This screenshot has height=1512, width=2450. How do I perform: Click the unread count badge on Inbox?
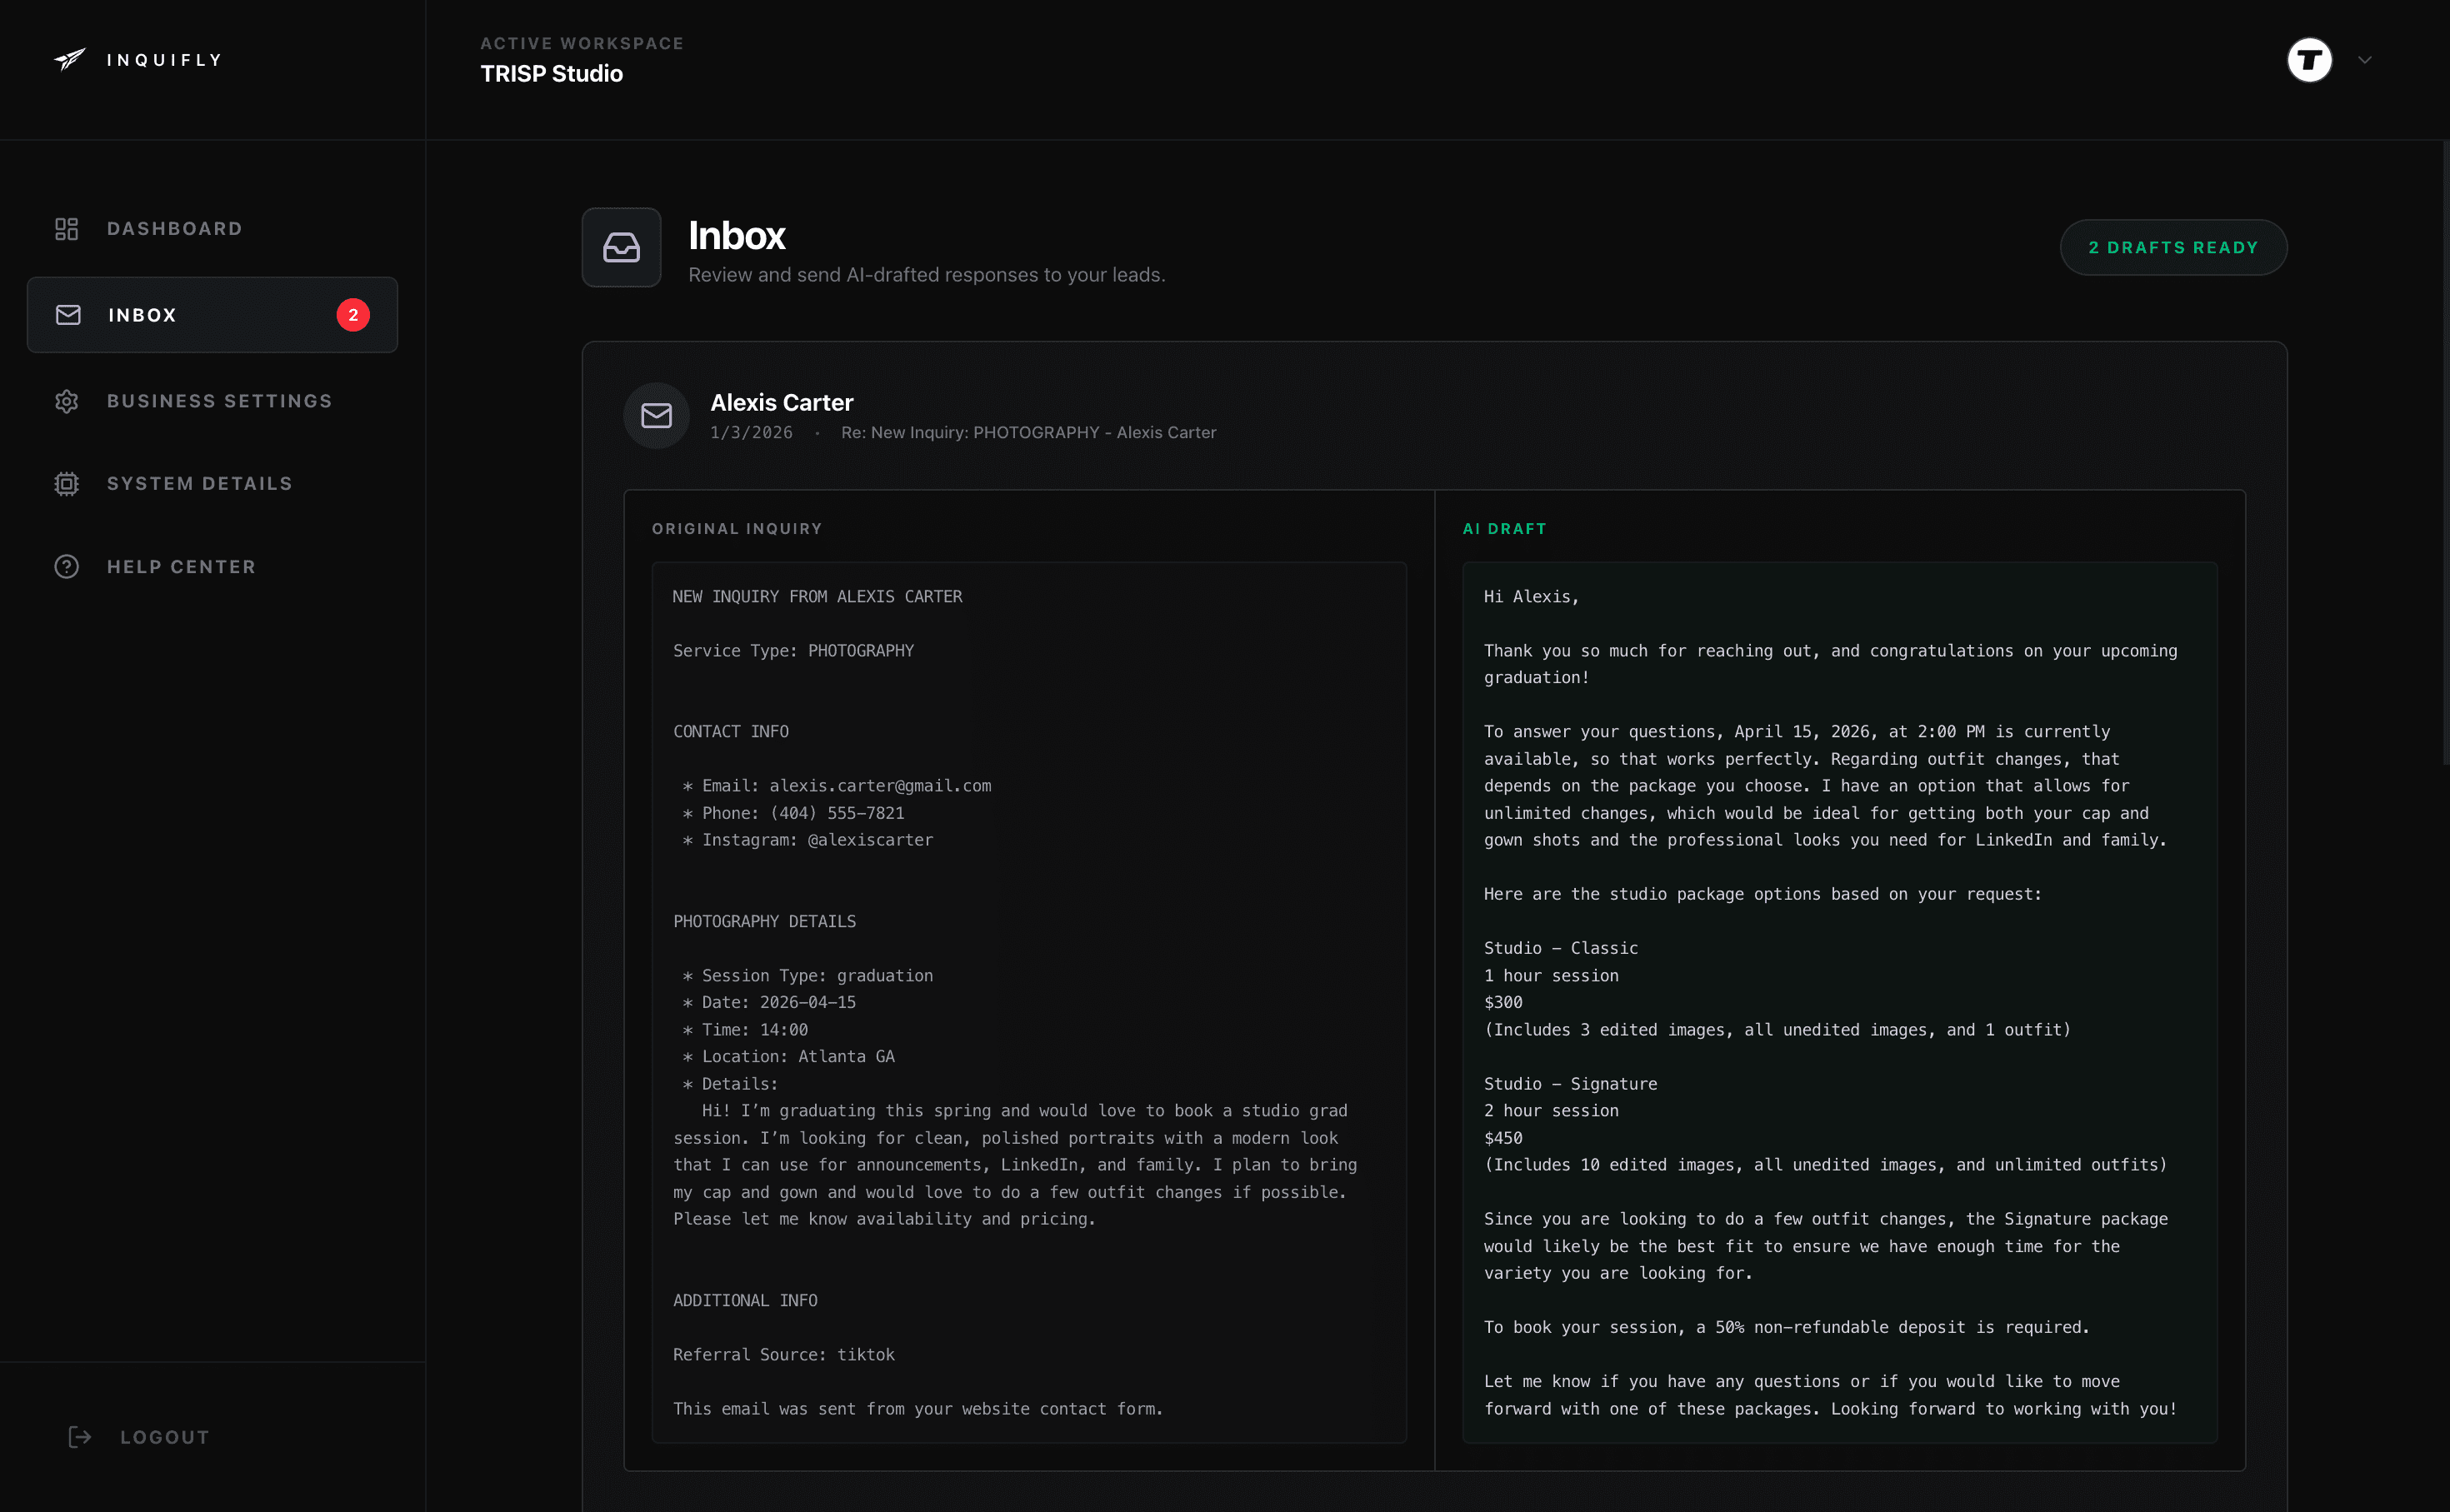coord(353,314)
